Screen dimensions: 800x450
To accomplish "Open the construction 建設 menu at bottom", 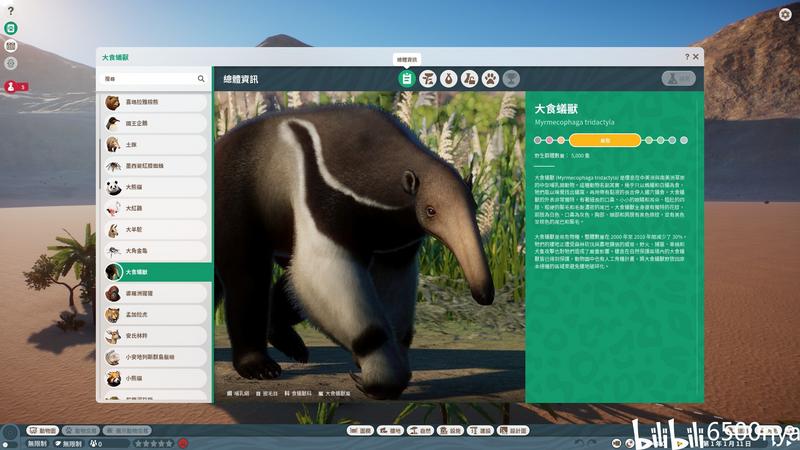I will coord(481,431).
